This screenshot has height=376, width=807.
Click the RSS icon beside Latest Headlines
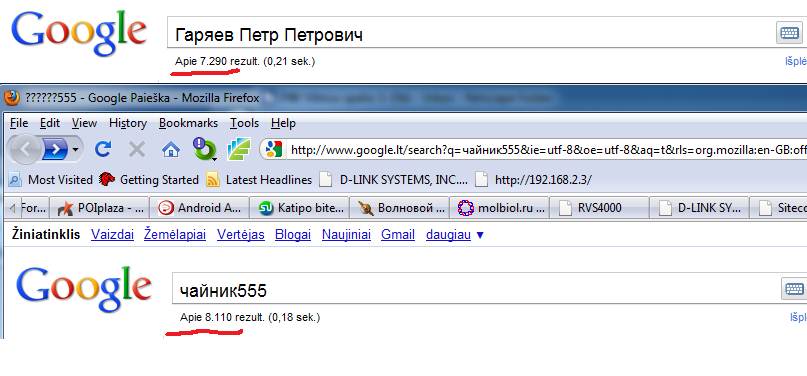pos(213,180)
